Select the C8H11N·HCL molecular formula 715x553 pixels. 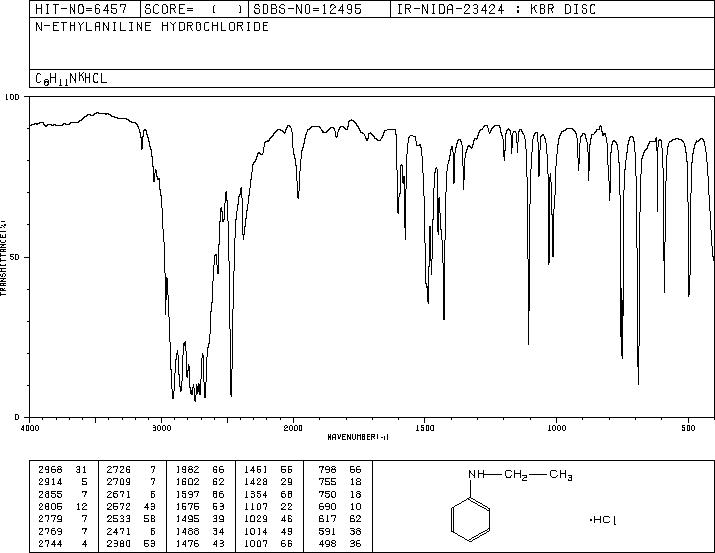click(x=71, y=78)
